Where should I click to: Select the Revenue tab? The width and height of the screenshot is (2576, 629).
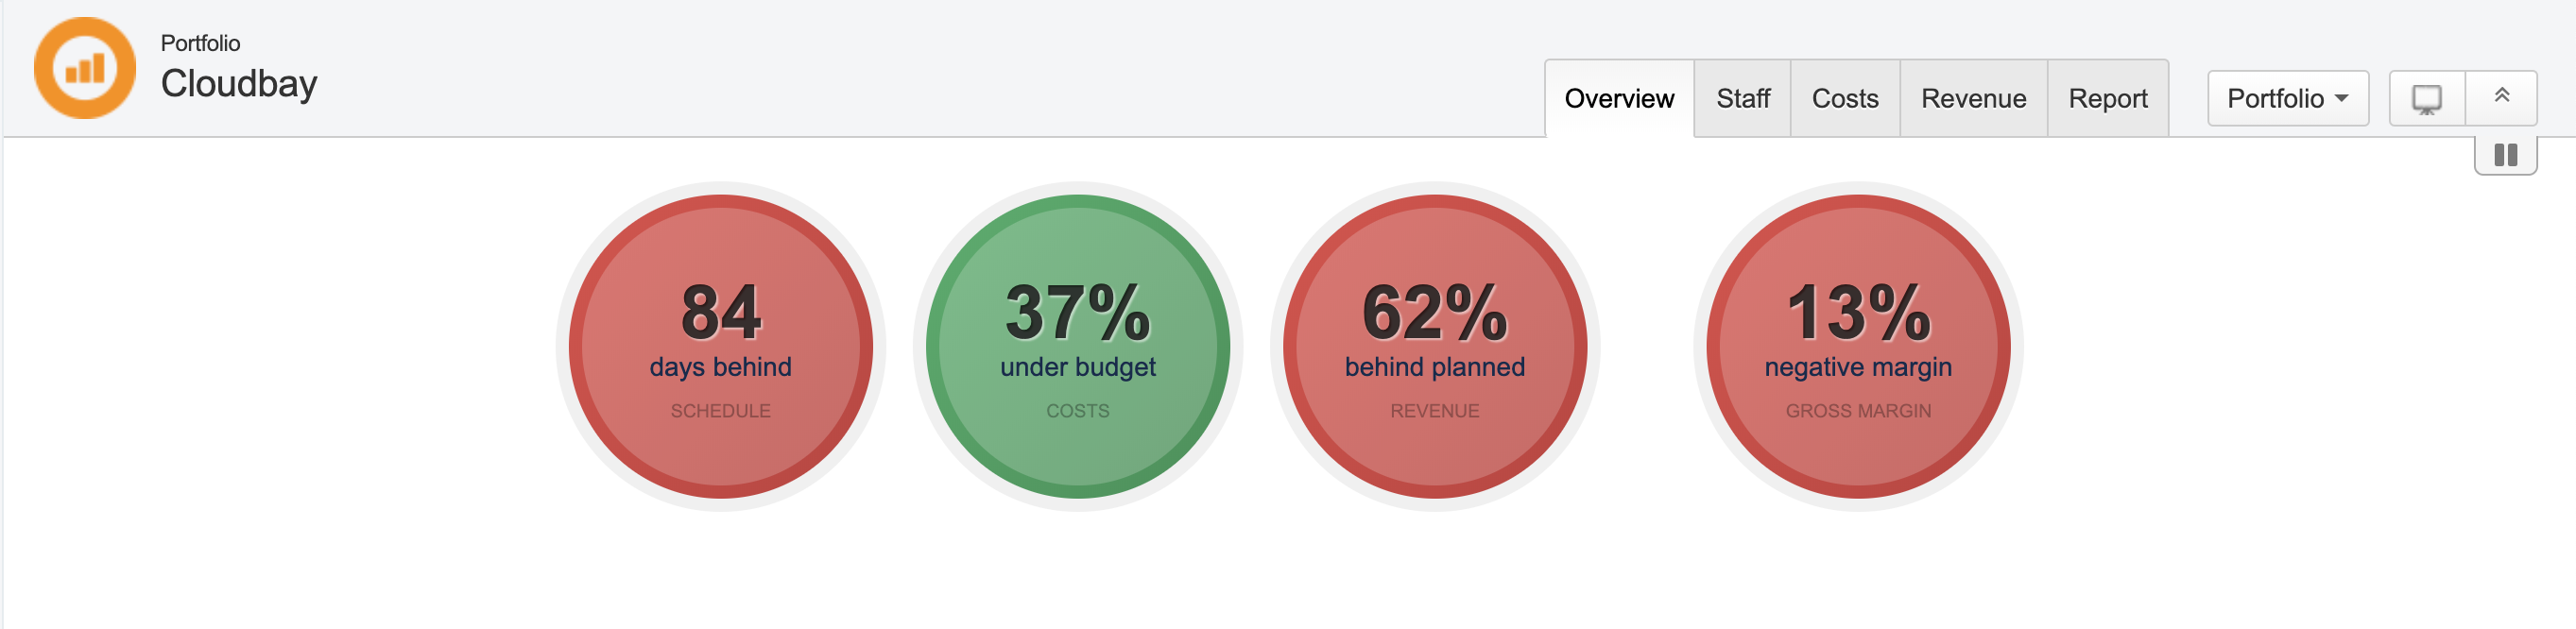coord(1972,99)
